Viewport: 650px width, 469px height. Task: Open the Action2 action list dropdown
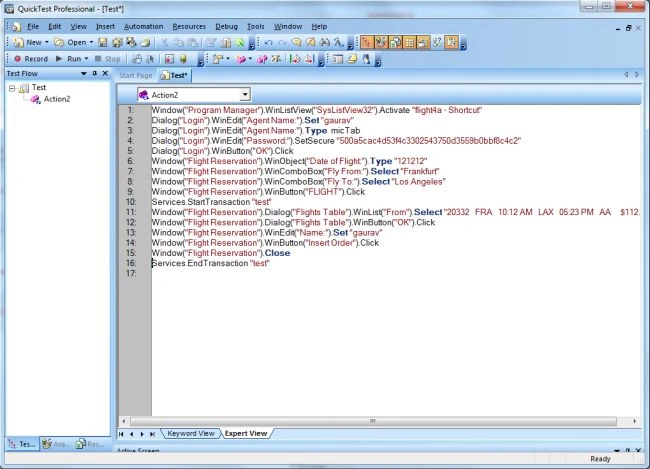coord(245,95)
